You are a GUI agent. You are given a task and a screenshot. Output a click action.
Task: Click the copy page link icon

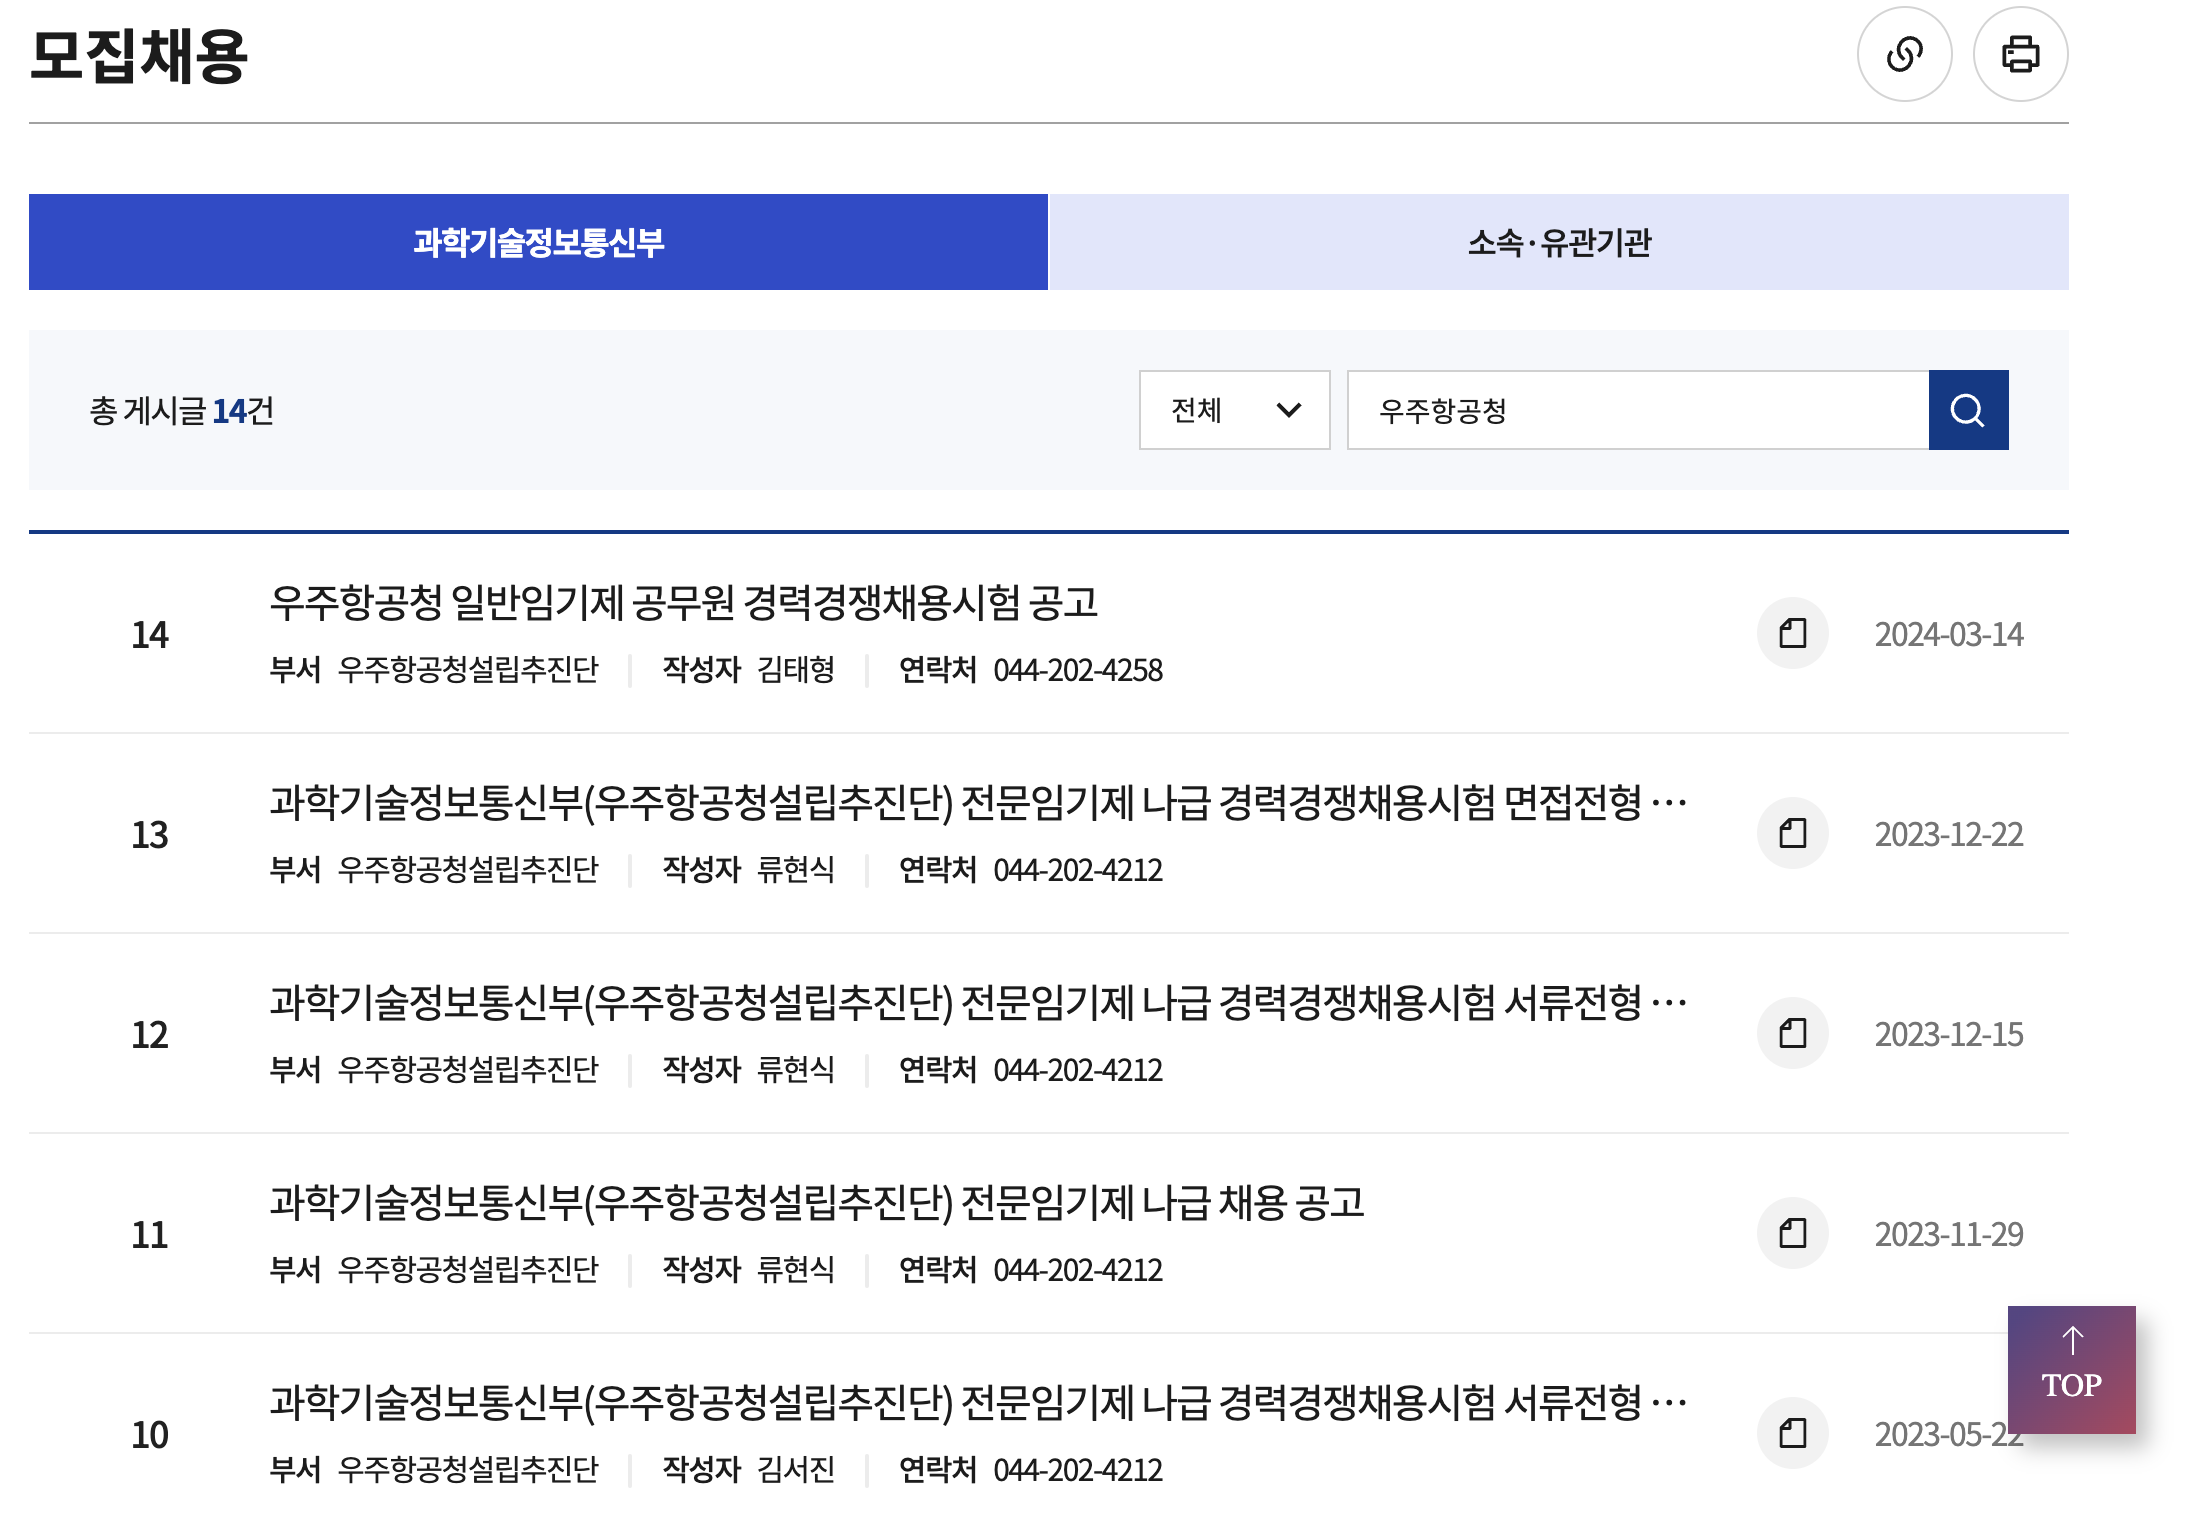pos(1904,54)
